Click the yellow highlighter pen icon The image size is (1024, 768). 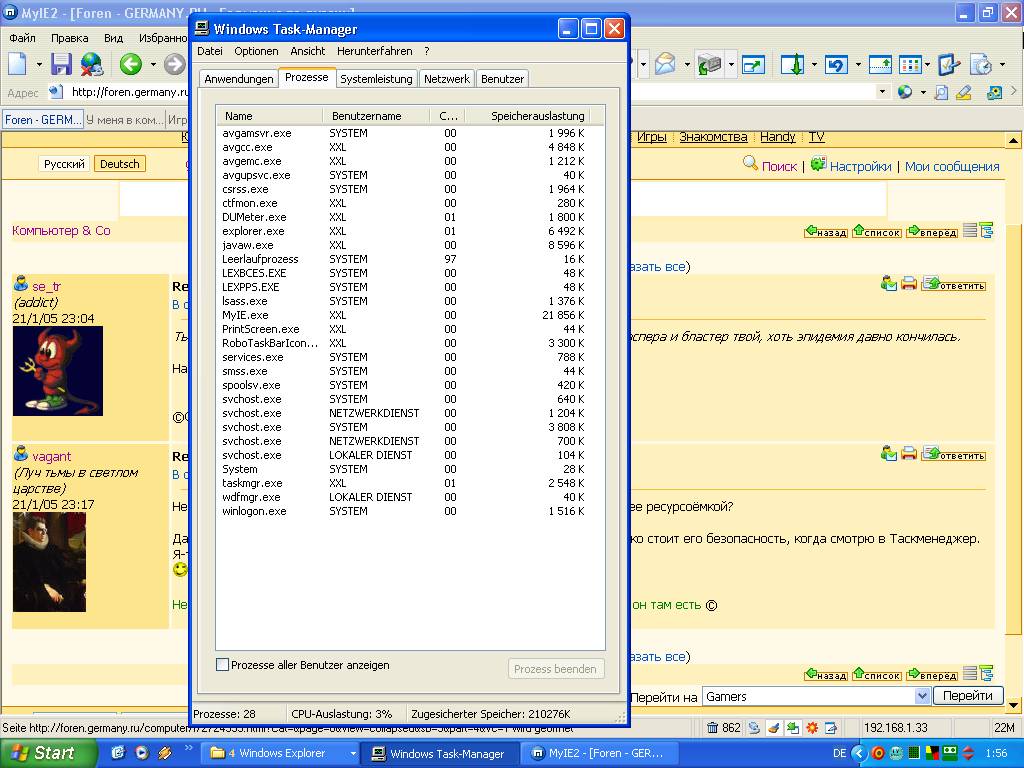[963, 92]
